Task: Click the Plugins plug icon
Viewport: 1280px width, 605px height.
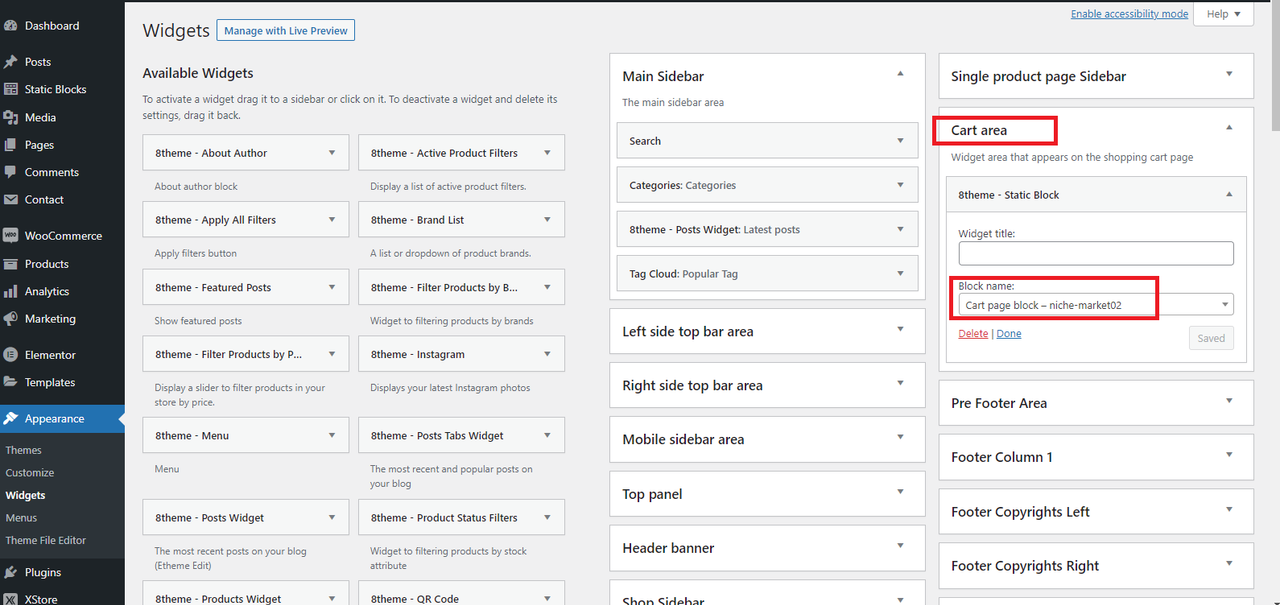Action: [10, 572]
